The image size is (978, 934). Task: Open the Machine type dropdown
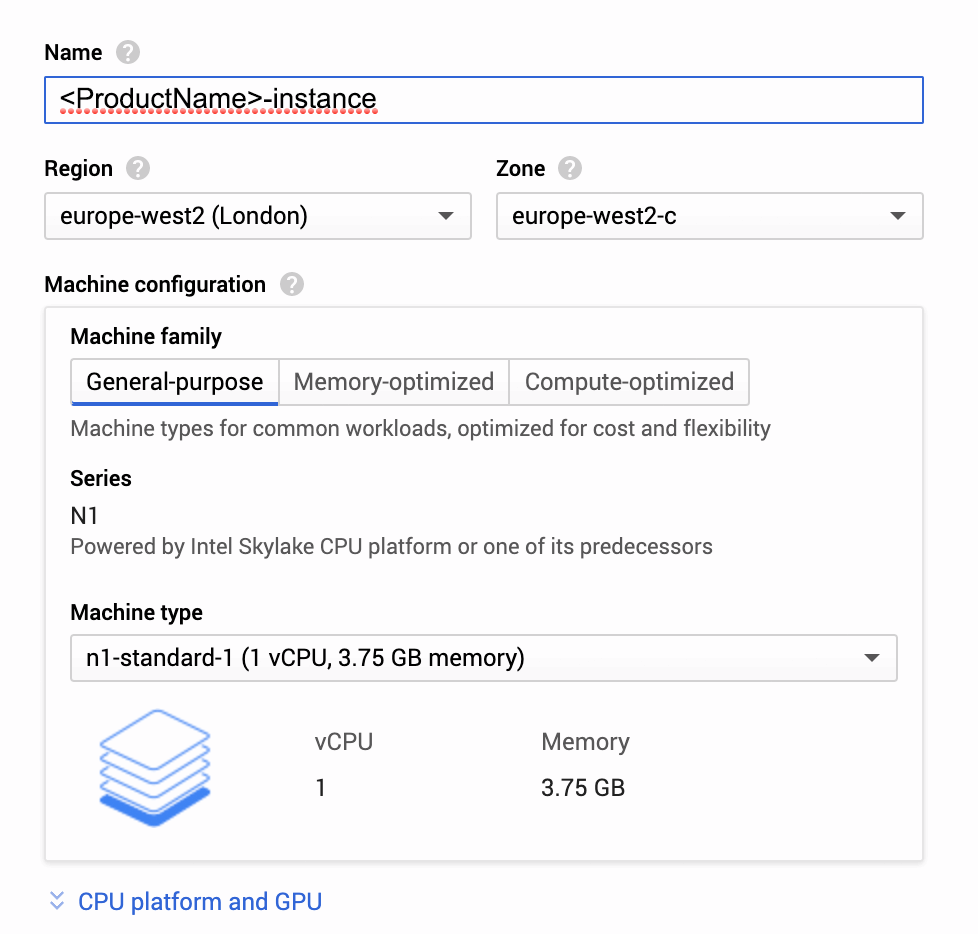pyautogui.click(x=483, y=658)
